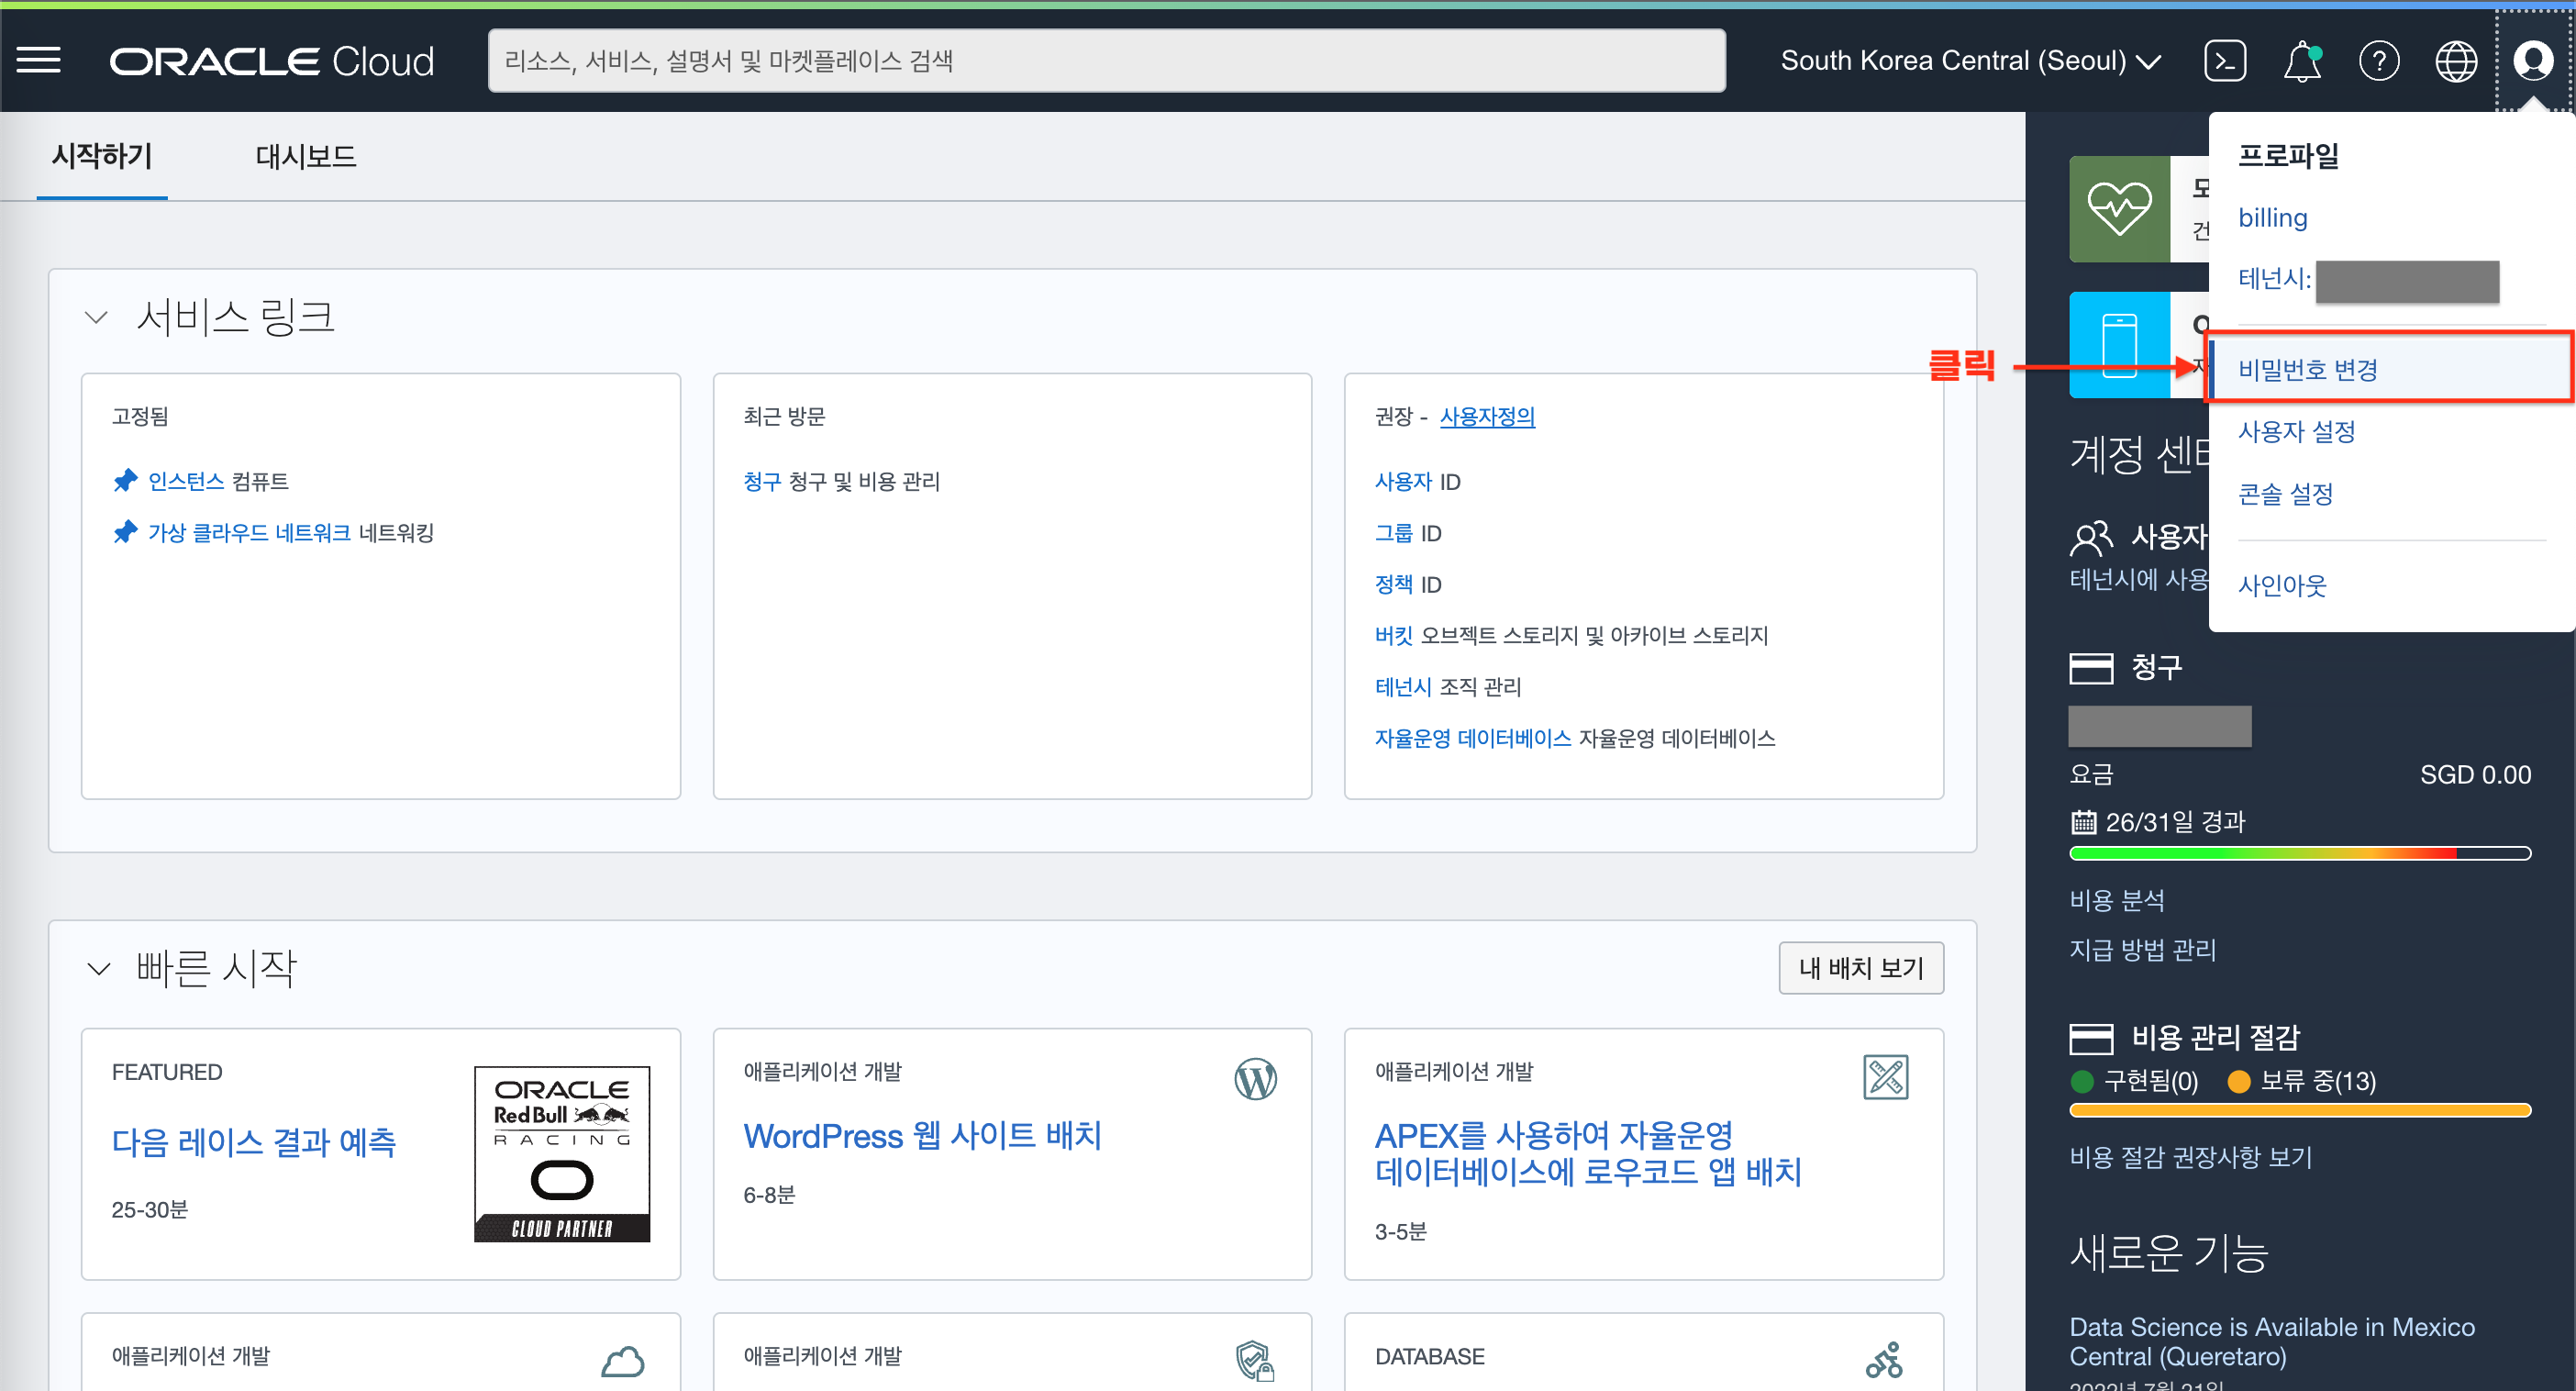Click the pin icon beside 인스턴스
The image size is (2576, 1391).
[x=125, y=481]
